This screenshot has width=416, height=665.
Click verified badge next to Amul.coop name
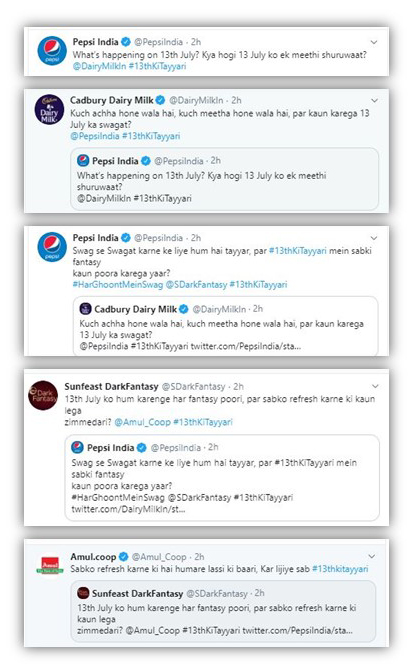click(123, 556)
